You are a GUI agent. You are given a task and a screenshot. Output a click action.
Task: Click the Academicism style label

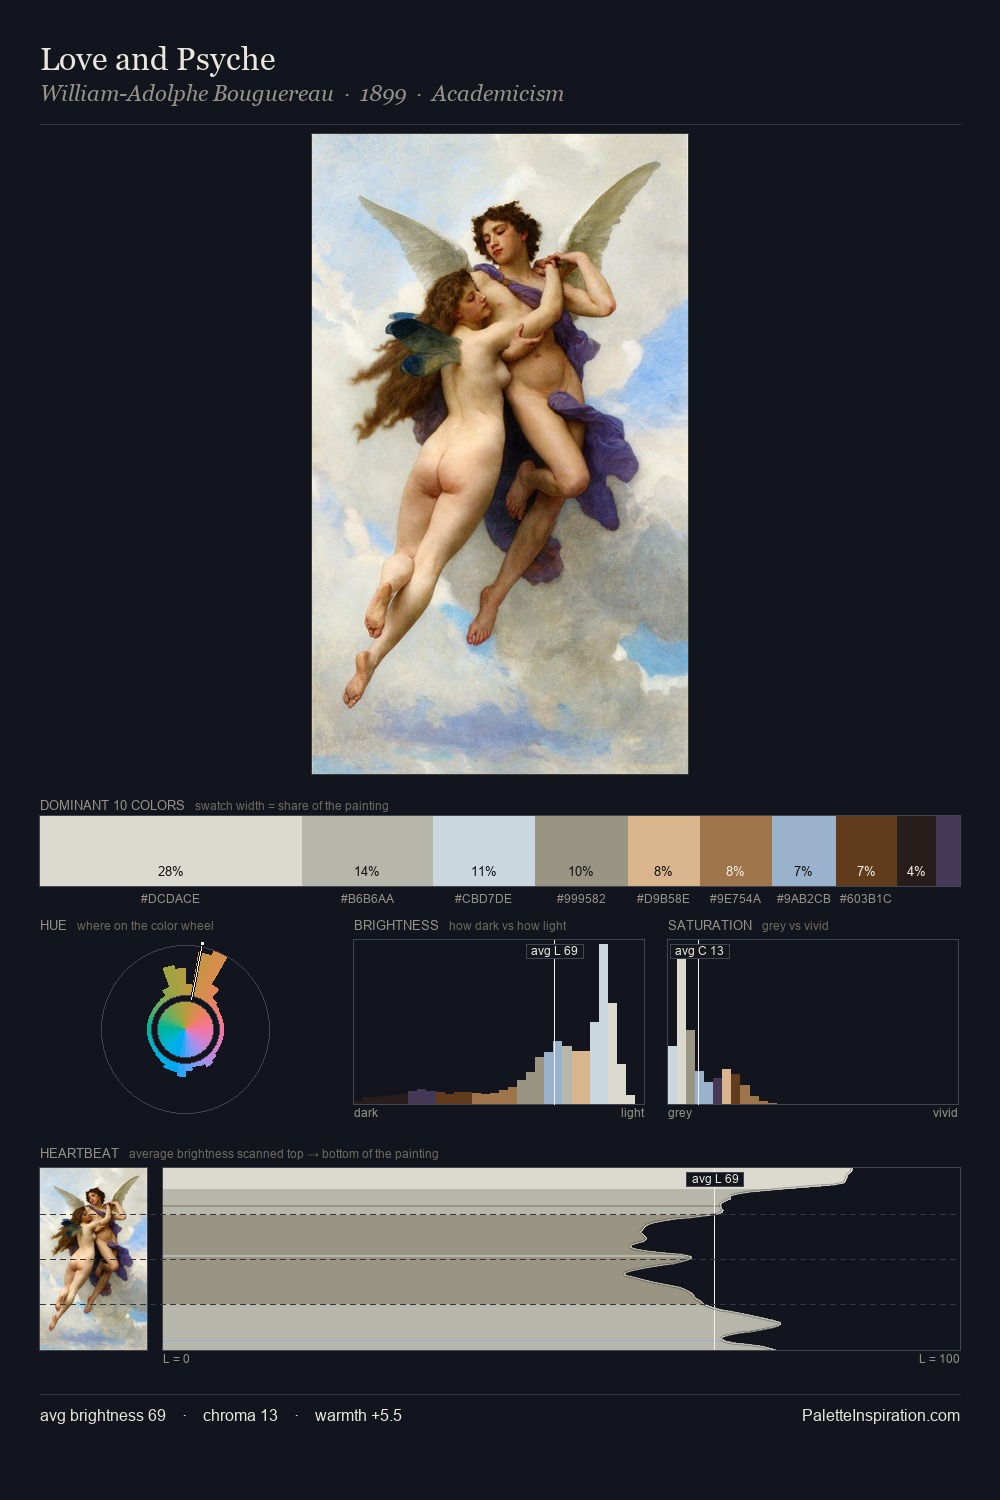(498, 94)
